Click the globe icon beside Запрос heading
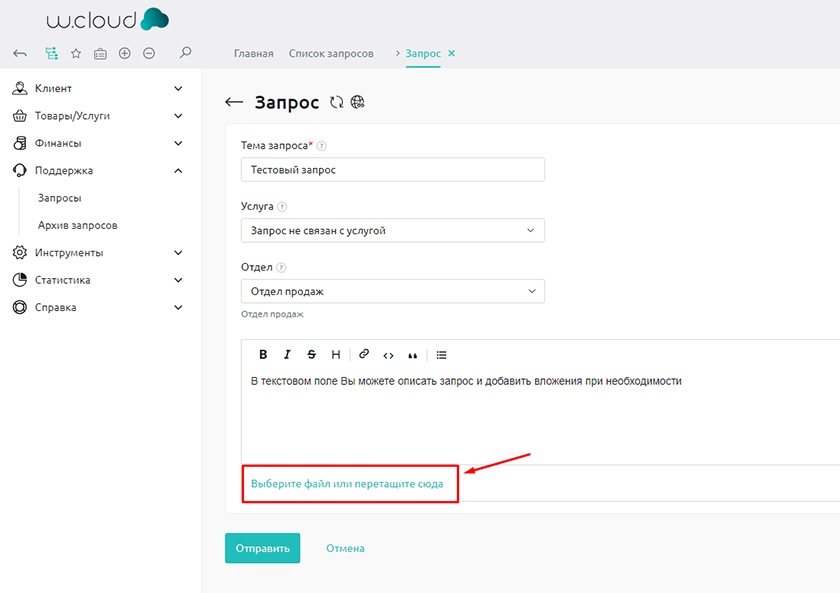The height and width of the screenshot is (593, 840). 358,102
